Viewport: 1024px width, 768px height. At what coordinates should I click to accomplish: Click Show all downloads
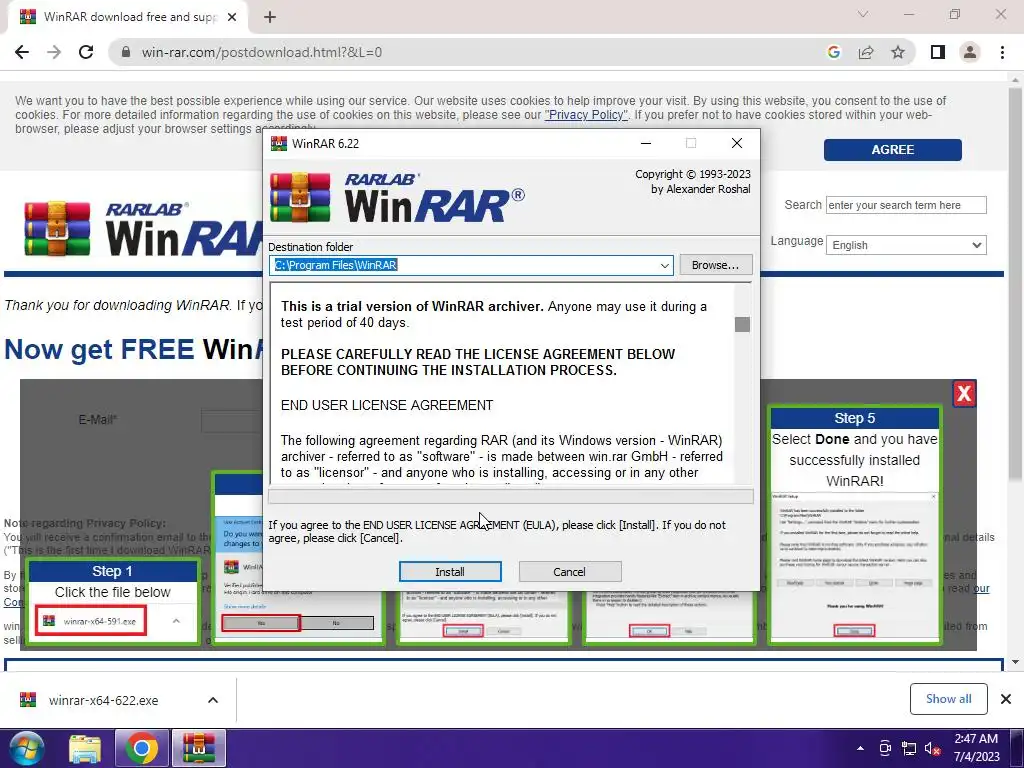(948, 699)
